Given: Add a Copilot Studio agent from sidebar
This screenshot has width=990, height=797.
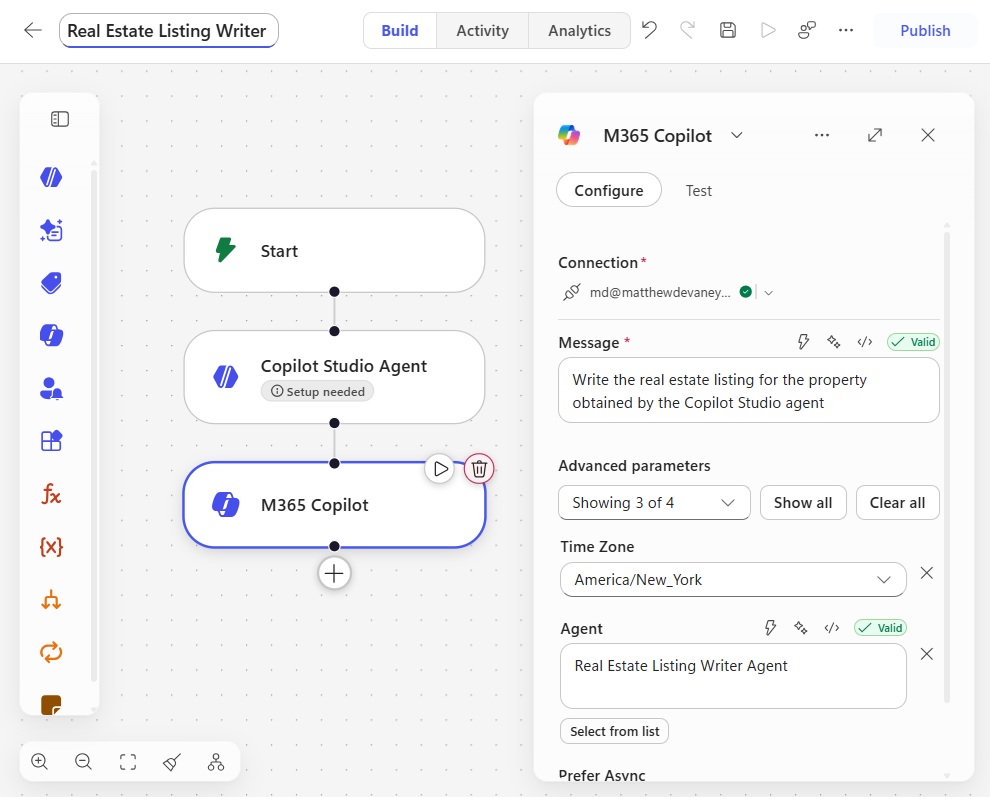Looking at the screenshot, I should [x=51, y=177].
